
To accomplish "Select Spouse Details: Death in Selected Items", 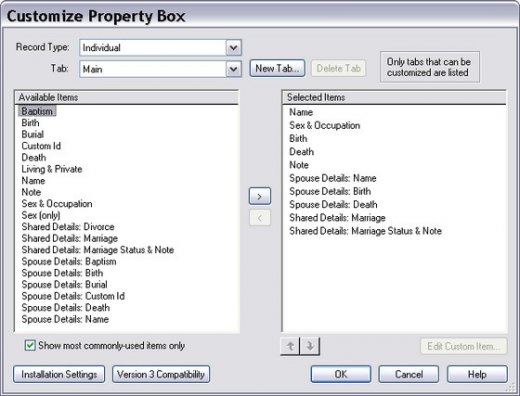I will coord(333,204).
